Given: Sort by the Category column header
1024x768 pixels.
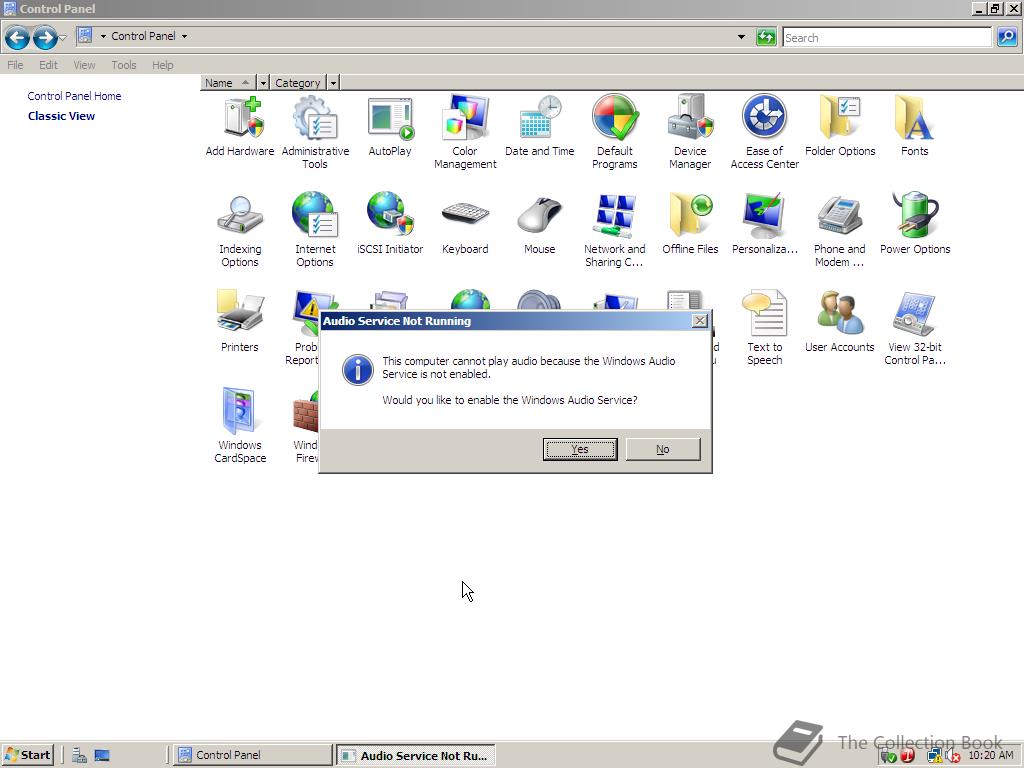Looking at the screenshot, I should 298,83.
